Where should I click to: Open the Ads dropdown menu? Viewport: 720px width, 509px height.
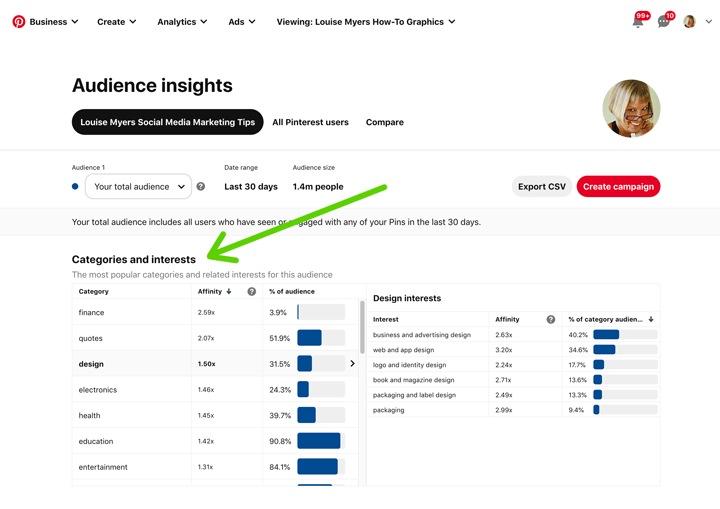click(242, 22)
